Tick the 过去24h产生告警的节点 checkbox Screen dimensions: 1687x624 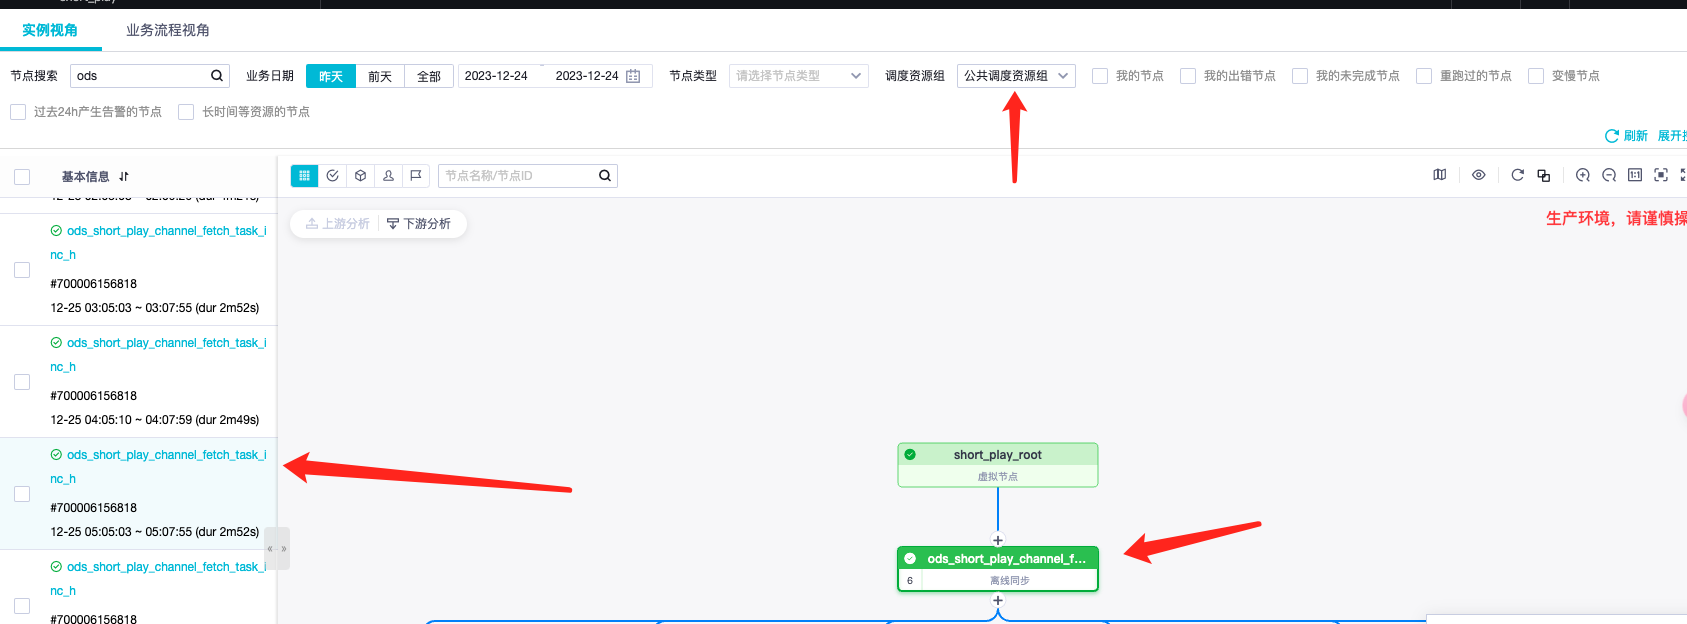click(x=18, y=112)
